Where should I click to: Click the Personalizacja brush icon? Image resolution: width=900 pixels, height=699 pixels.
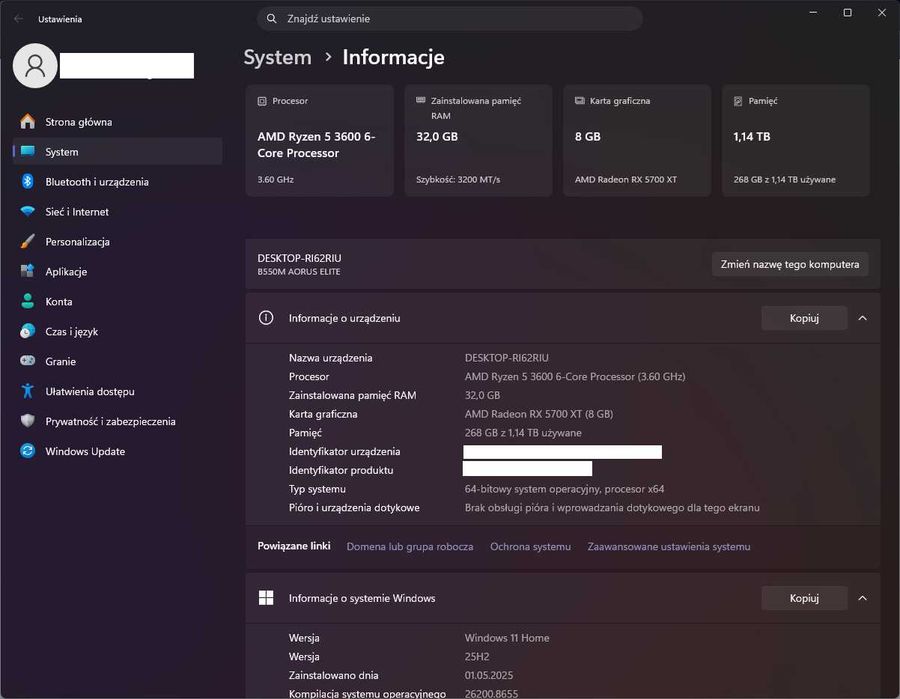[28, 241]
